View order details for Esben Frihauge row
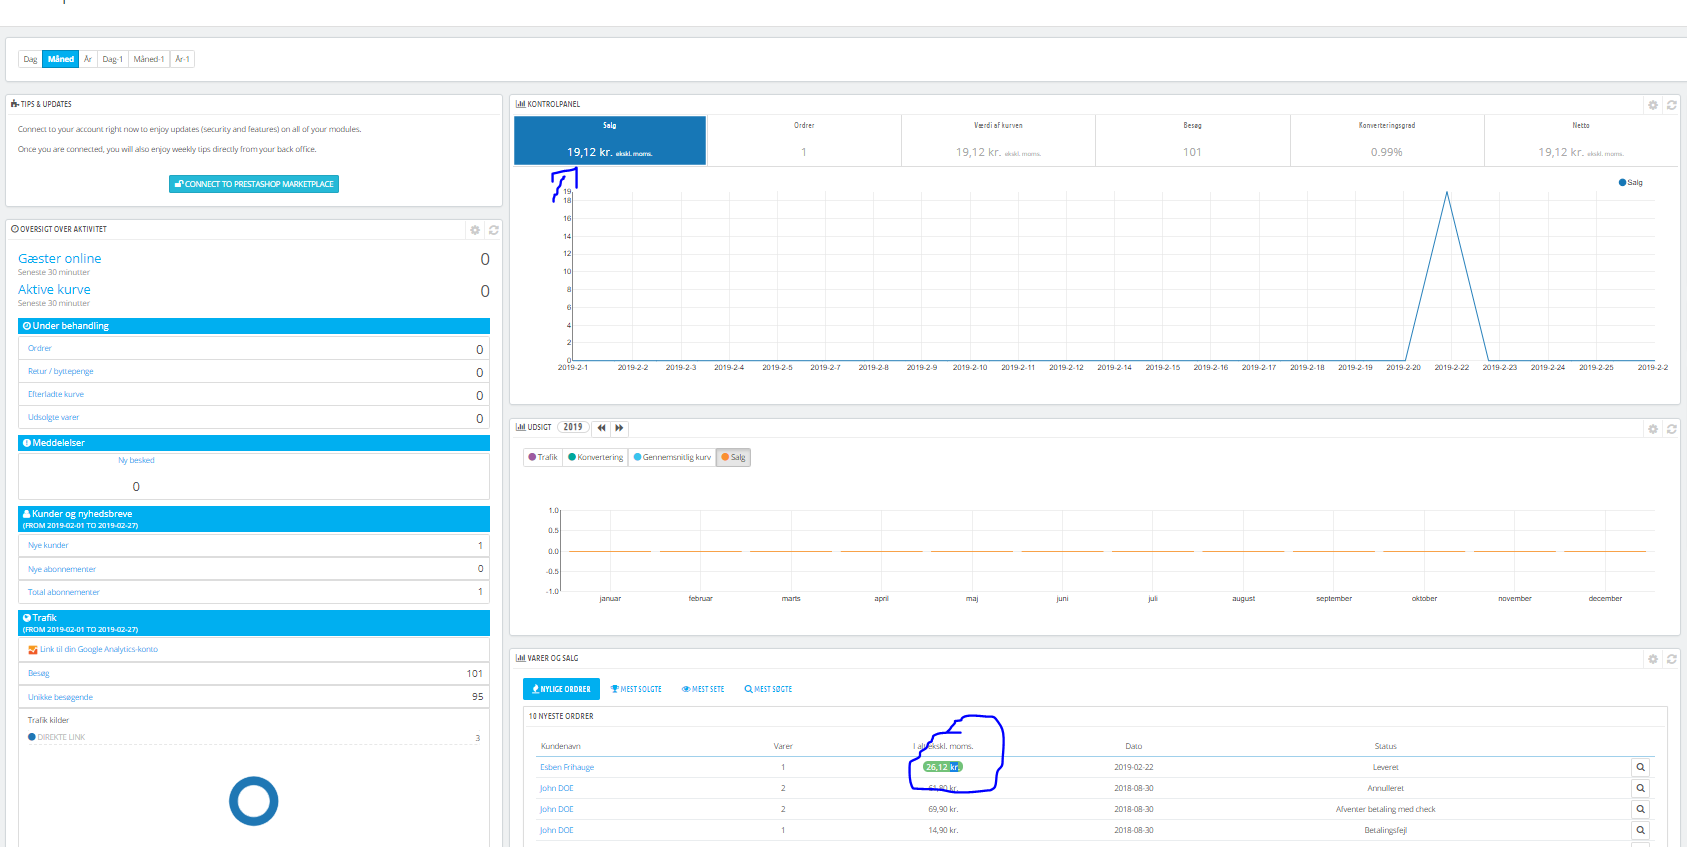This screenshot has height=847, width=1687. [1640, 767]
